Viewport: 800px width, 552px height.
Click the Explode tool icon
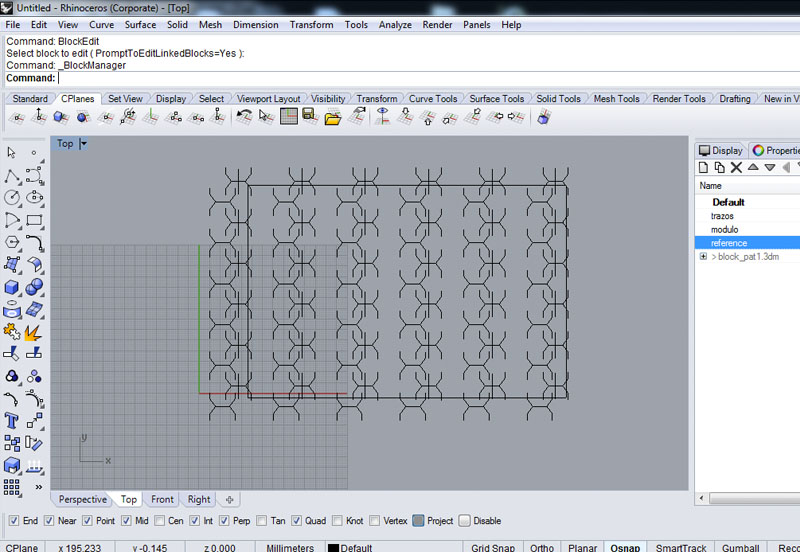click(x=34, y=332)
